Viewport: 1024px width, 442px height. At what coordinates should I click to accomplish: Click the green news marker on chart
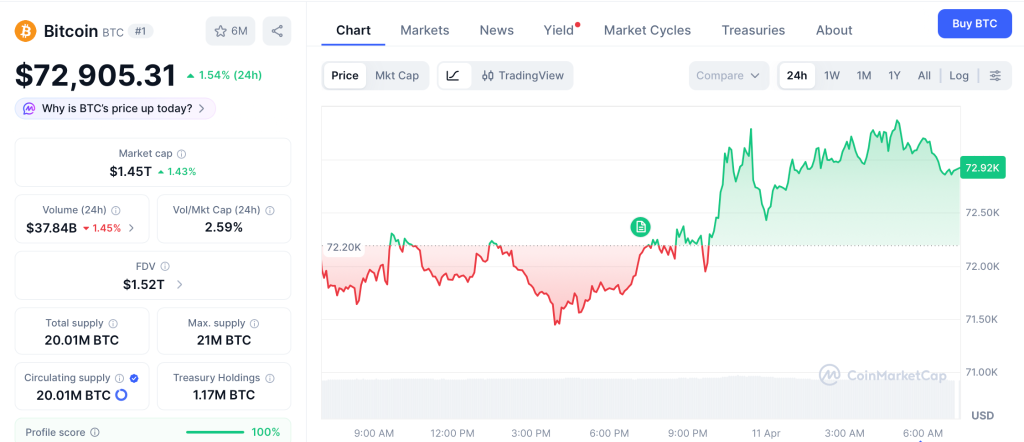[x=640, y=227]
